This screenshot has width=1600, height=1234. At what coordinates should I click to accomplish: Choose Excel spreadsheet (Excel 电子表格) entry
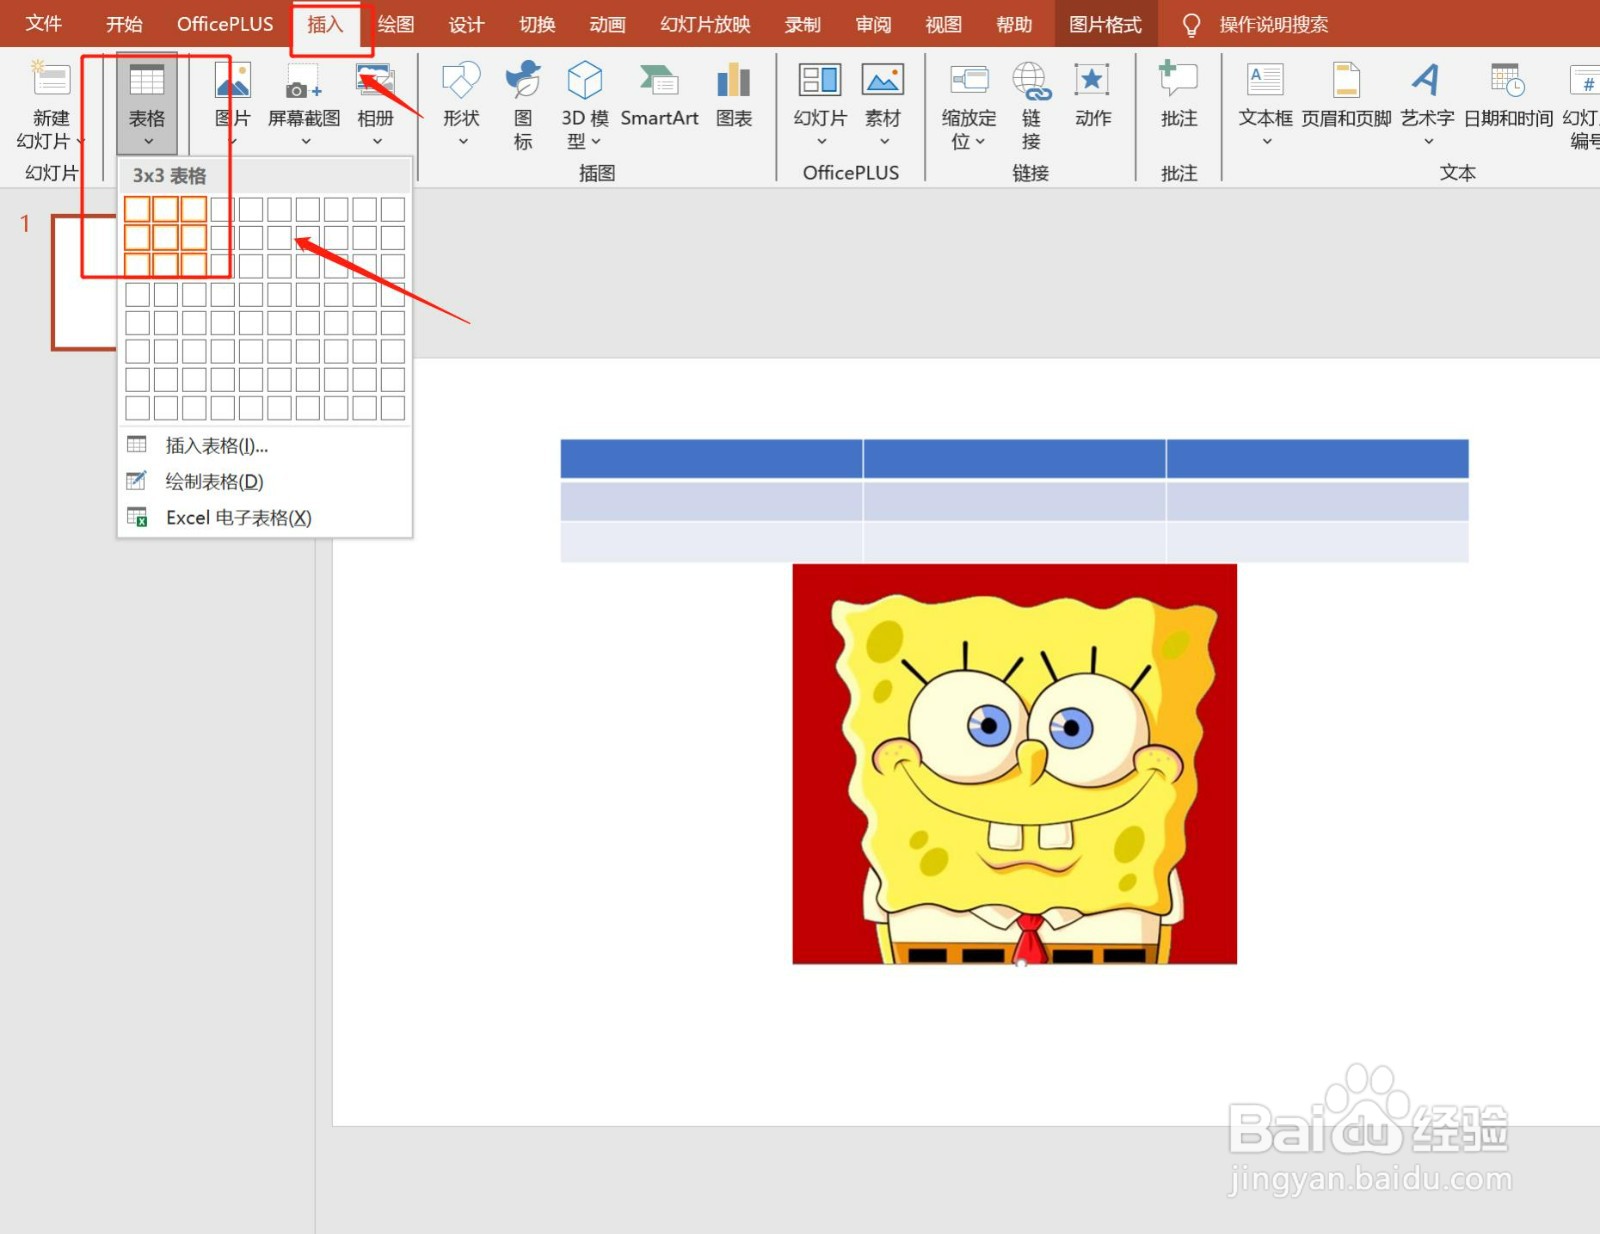pyautogui.click(x=265, y=518)
